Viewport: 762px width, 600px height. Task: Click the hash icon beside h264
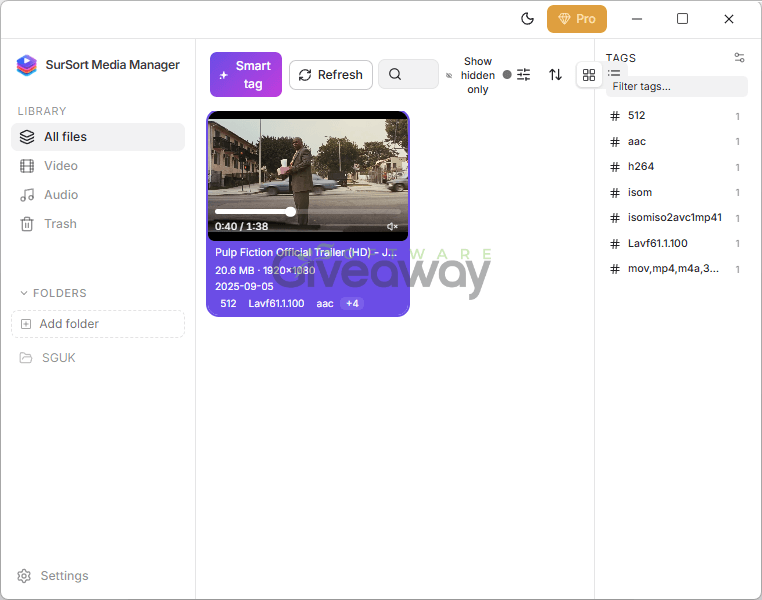(x=615, y=167)
